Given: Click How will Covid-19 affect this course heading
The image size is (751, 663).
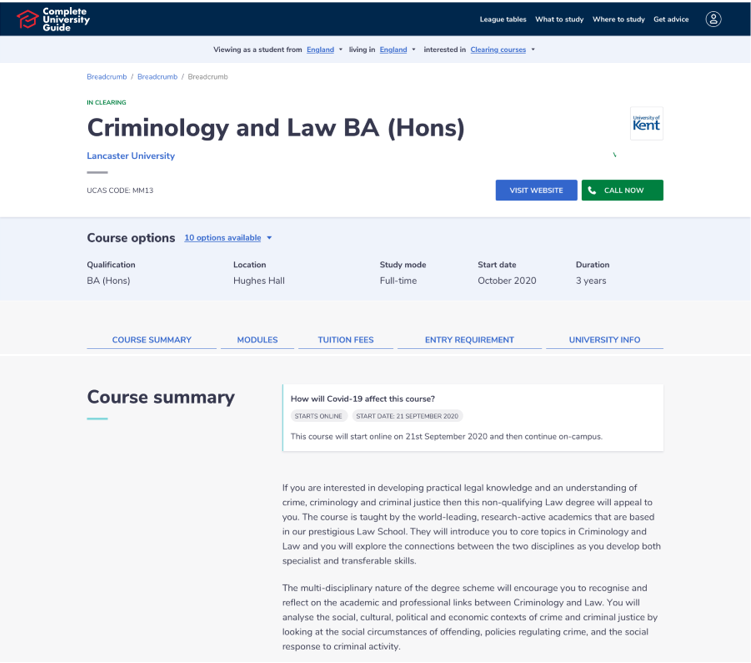Looking at the screenshot, I should tap(363, 399).
